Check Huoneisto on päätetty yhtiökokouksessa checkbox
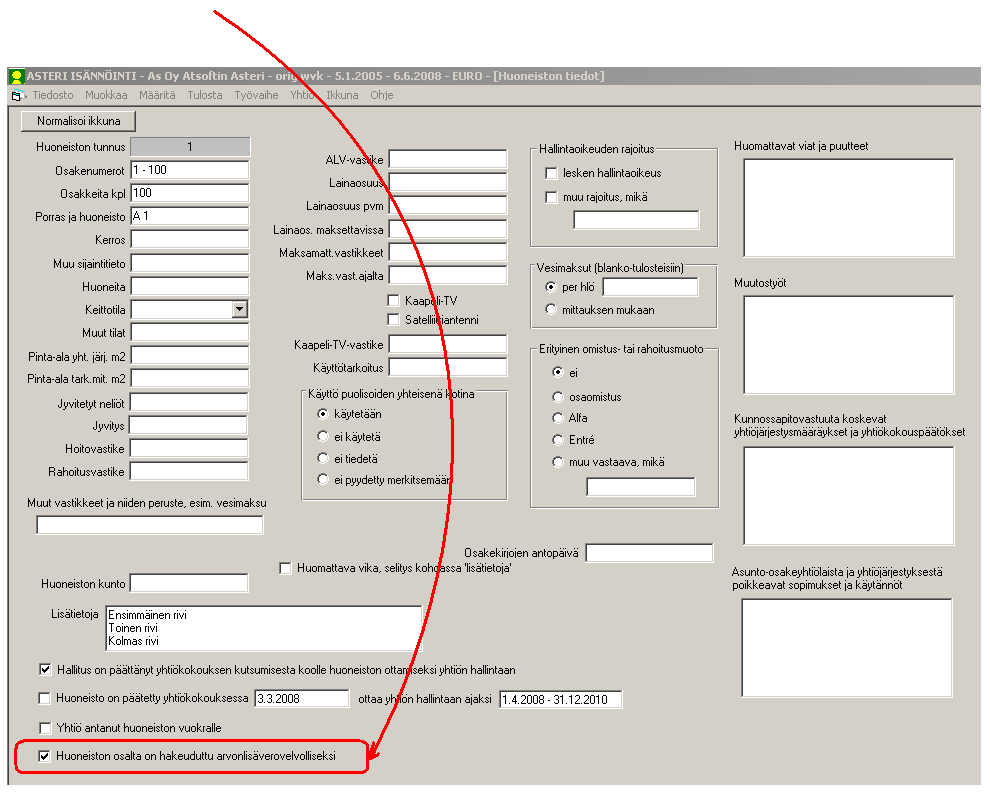This screenshot has width=990, height=795. (x=44, y=698)
